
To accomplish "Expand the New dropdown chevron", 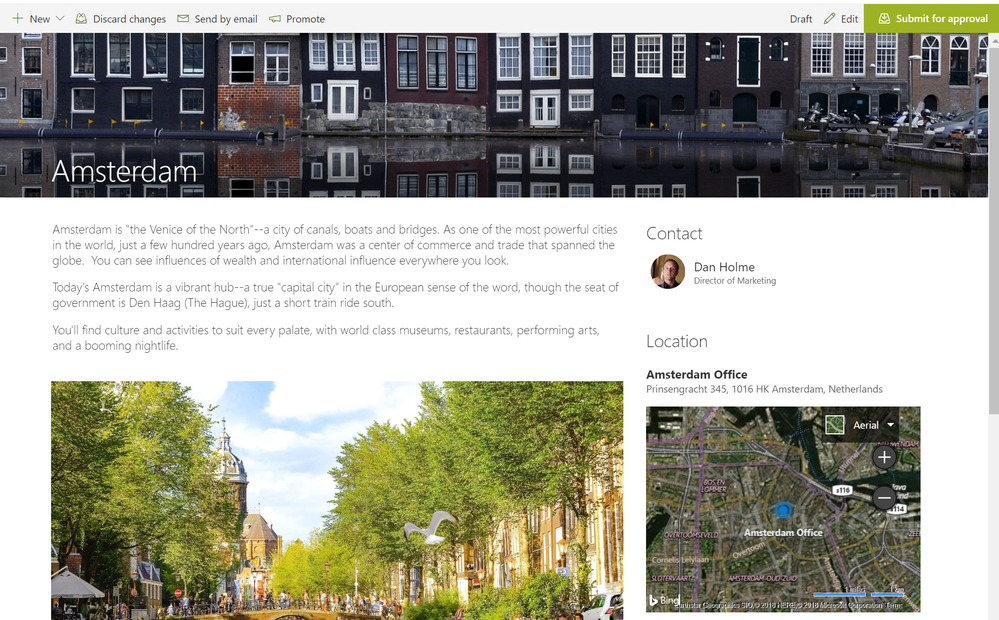I will 60,18.
